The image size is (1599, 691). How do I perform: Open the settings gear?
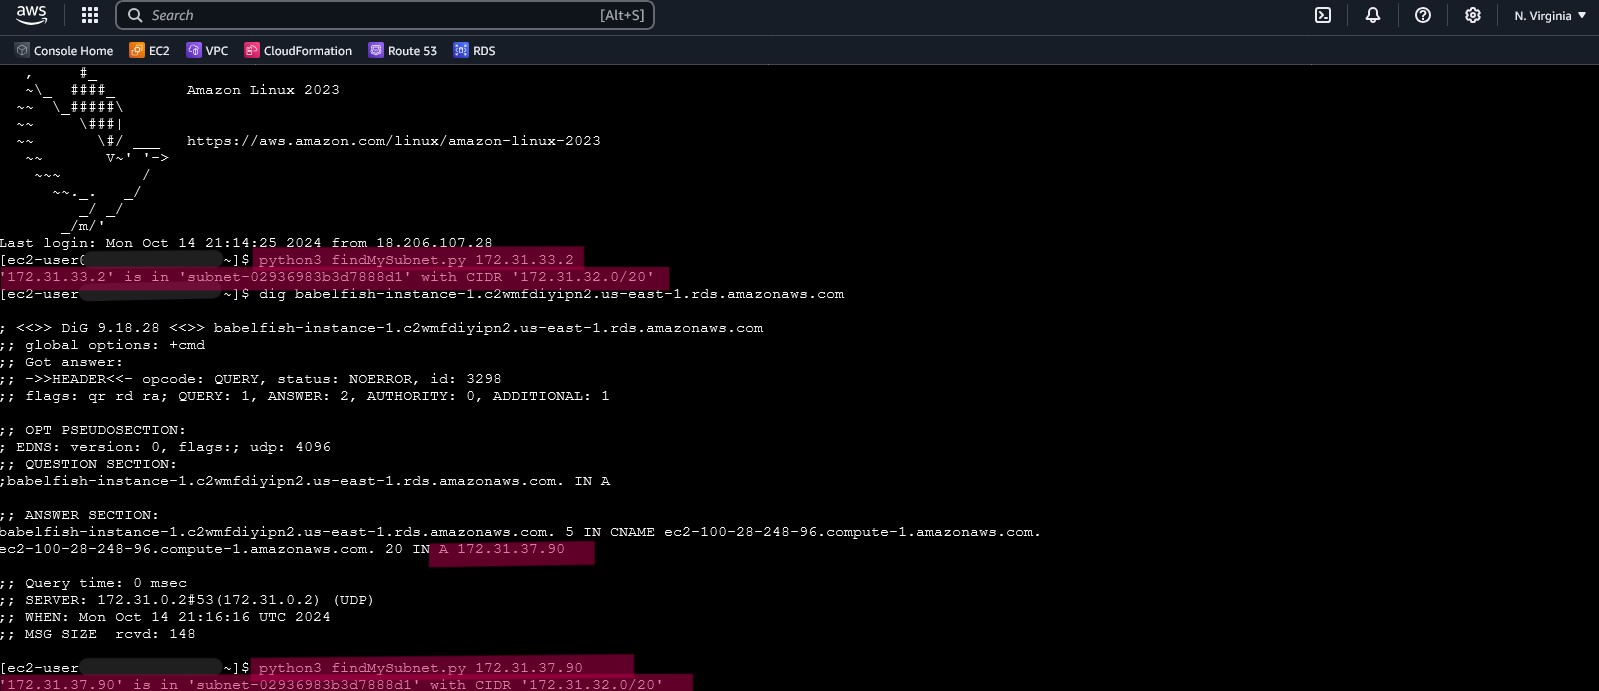1472,15
